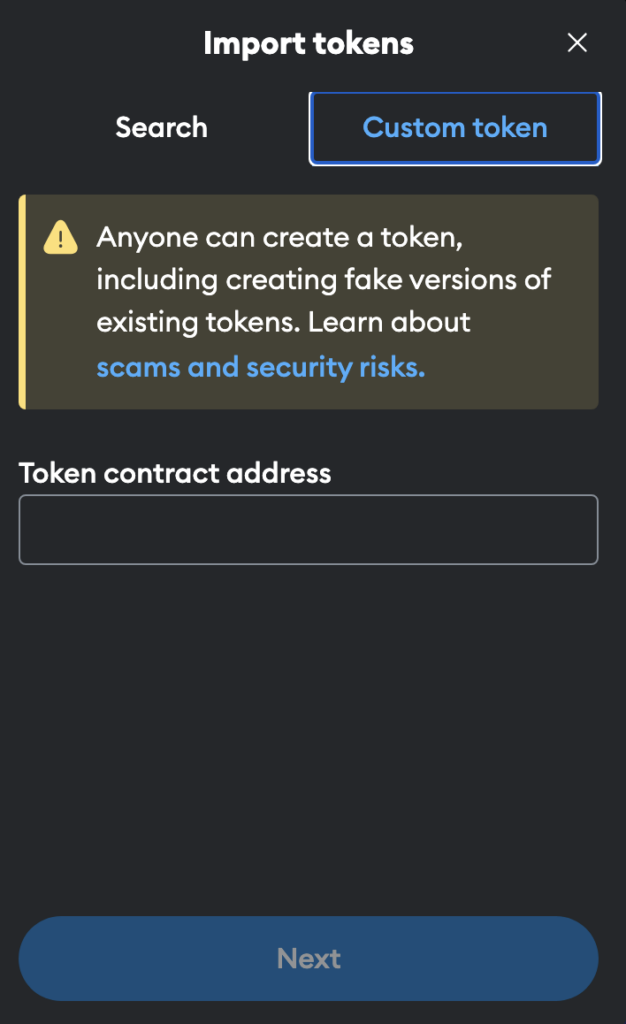Click the highlighted Custom token tab label
The image size is (626, 1024).
coord(455,128)
